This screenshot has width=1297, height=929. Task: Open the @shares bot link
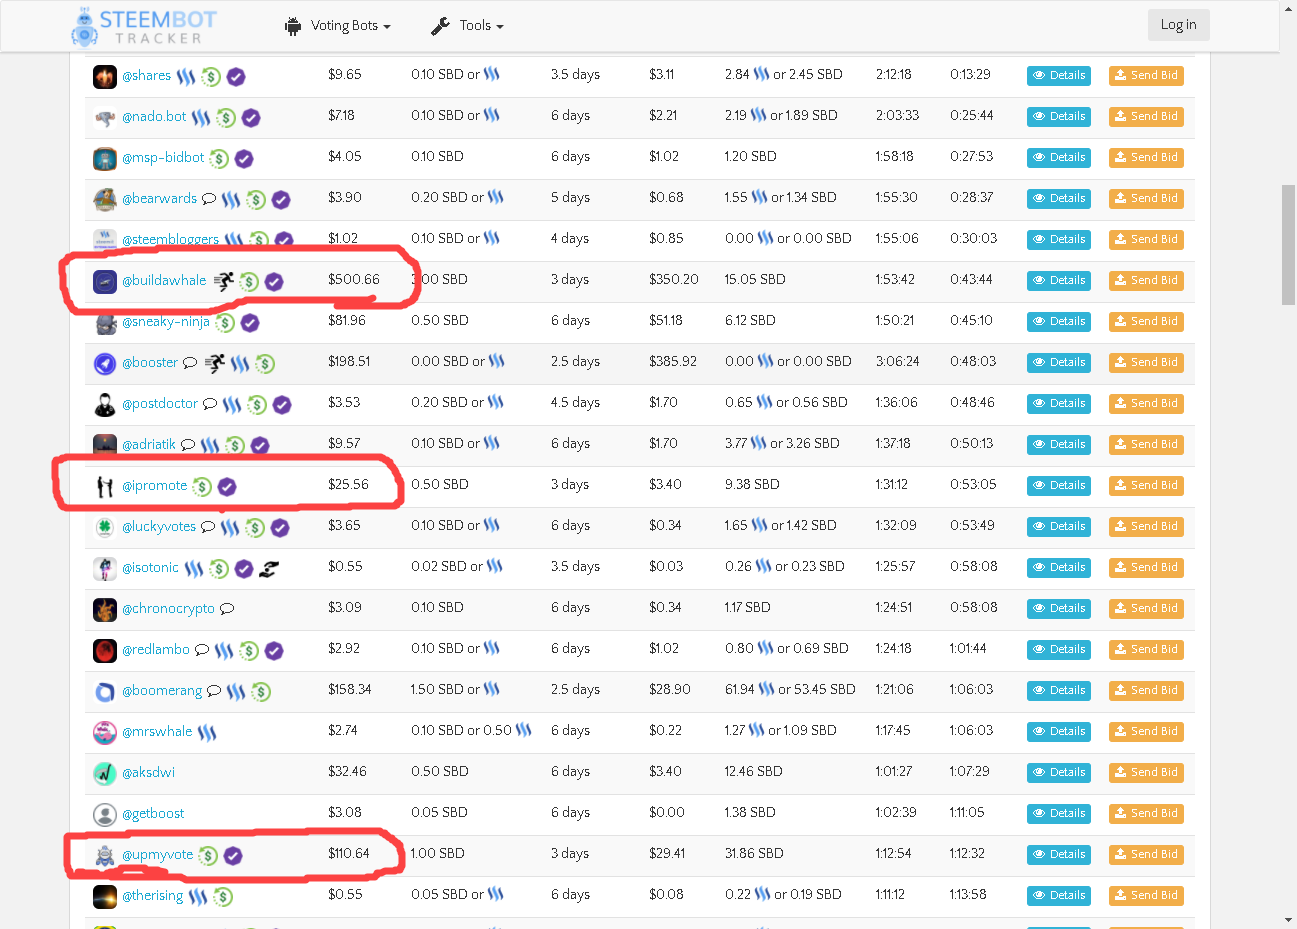146,76
